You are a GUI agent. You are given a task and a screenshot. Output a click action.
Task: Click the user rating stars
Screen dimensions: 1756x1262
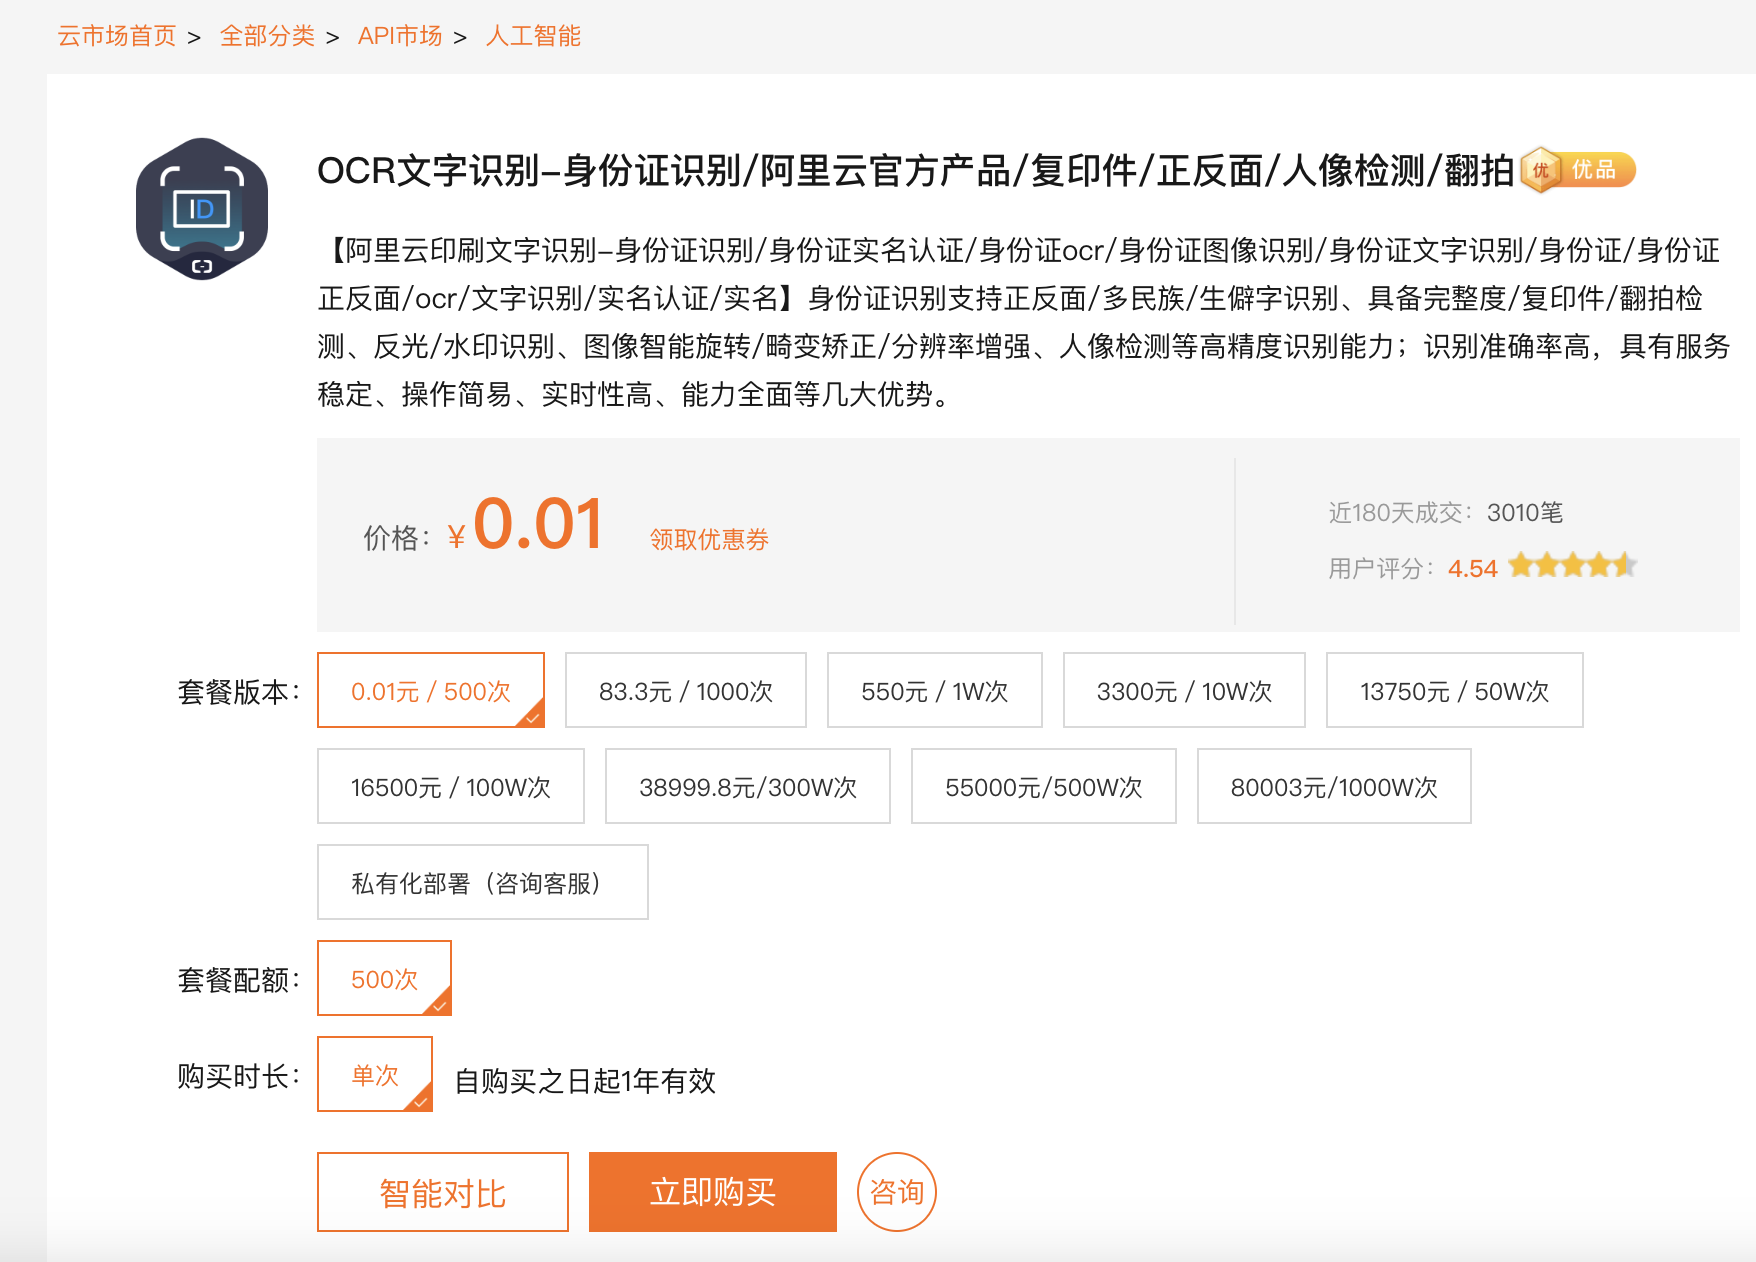coord(1572,566)
